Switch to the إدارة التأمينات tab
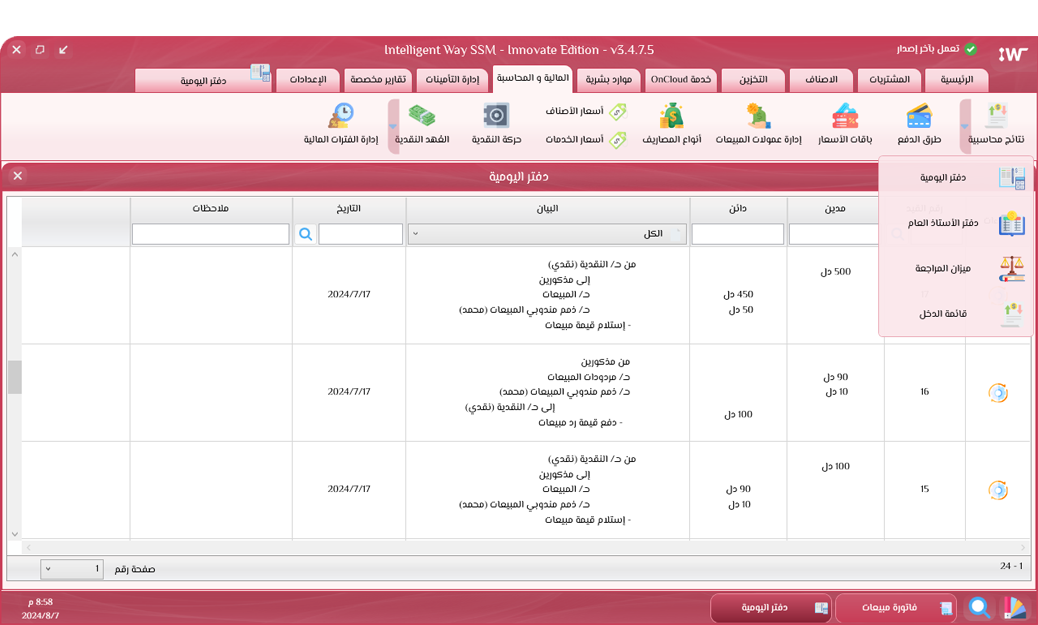The height and width of the screenshot is (625, 1038). pyautogui.click(x=452, y=79)
